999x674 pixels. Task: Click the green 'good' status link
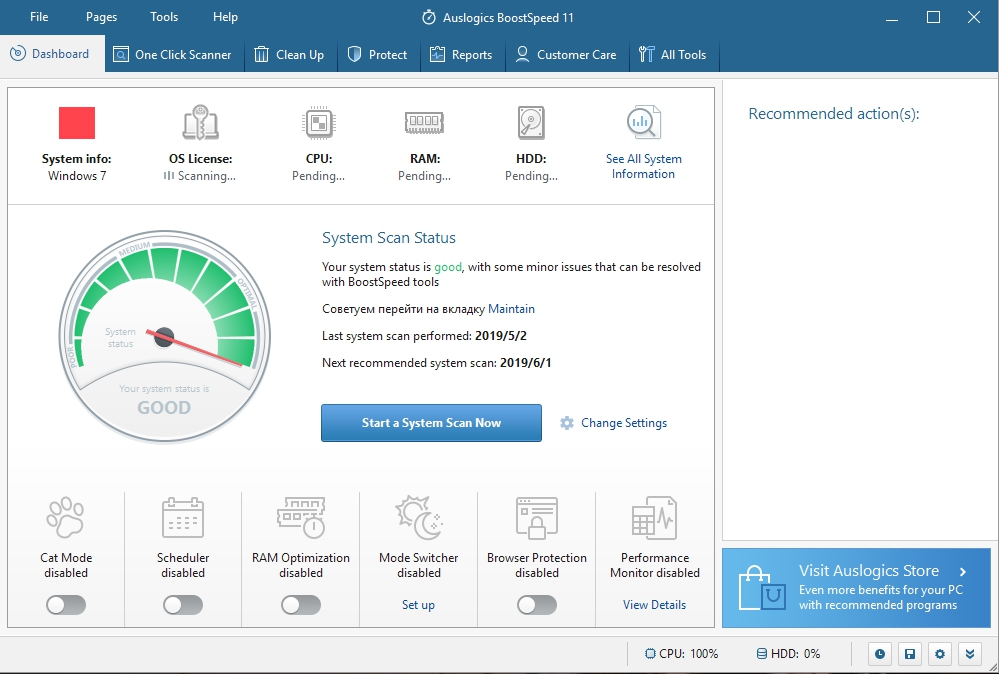(x=448, y=267)
